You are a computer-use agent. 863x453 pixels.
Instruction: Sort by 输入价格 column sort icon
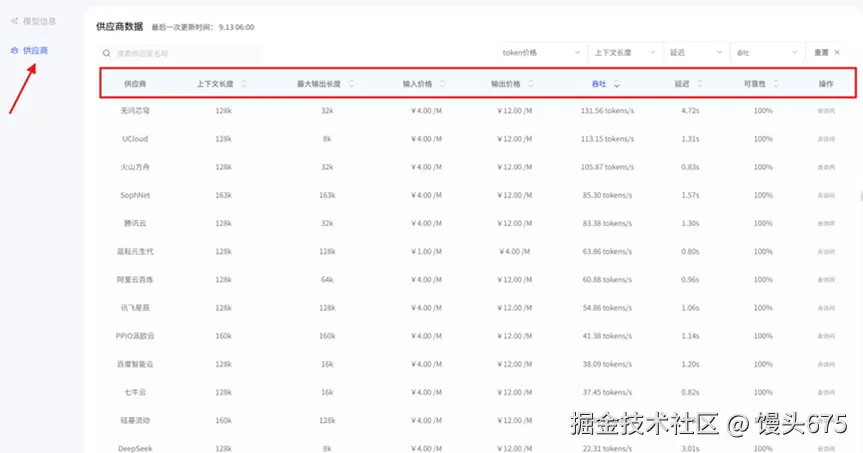443,84
